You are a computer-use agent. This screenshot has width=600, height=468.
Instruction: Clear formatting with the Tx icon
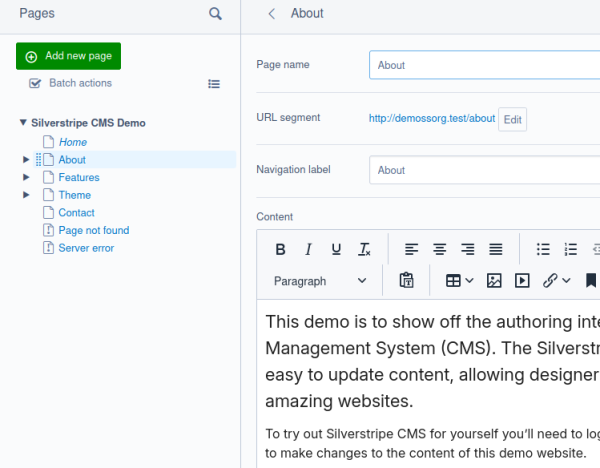pos(364,249)
